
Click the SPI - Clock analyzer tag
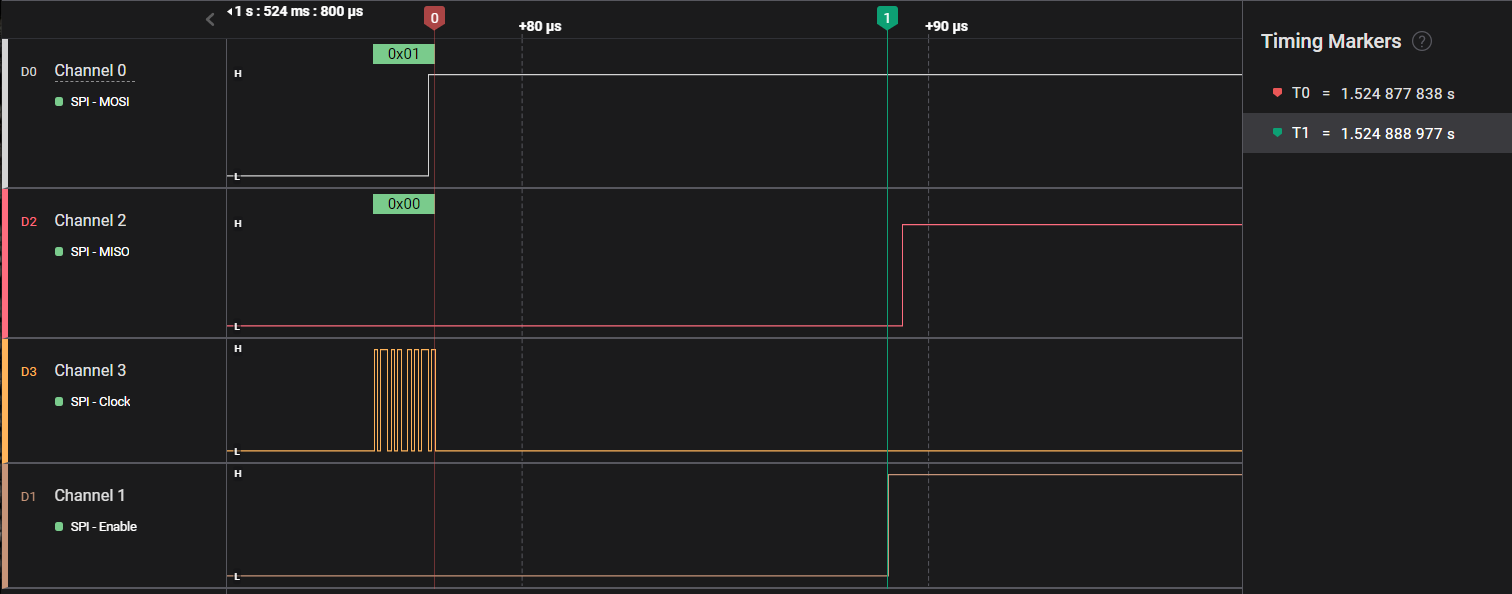click(92, 402)
